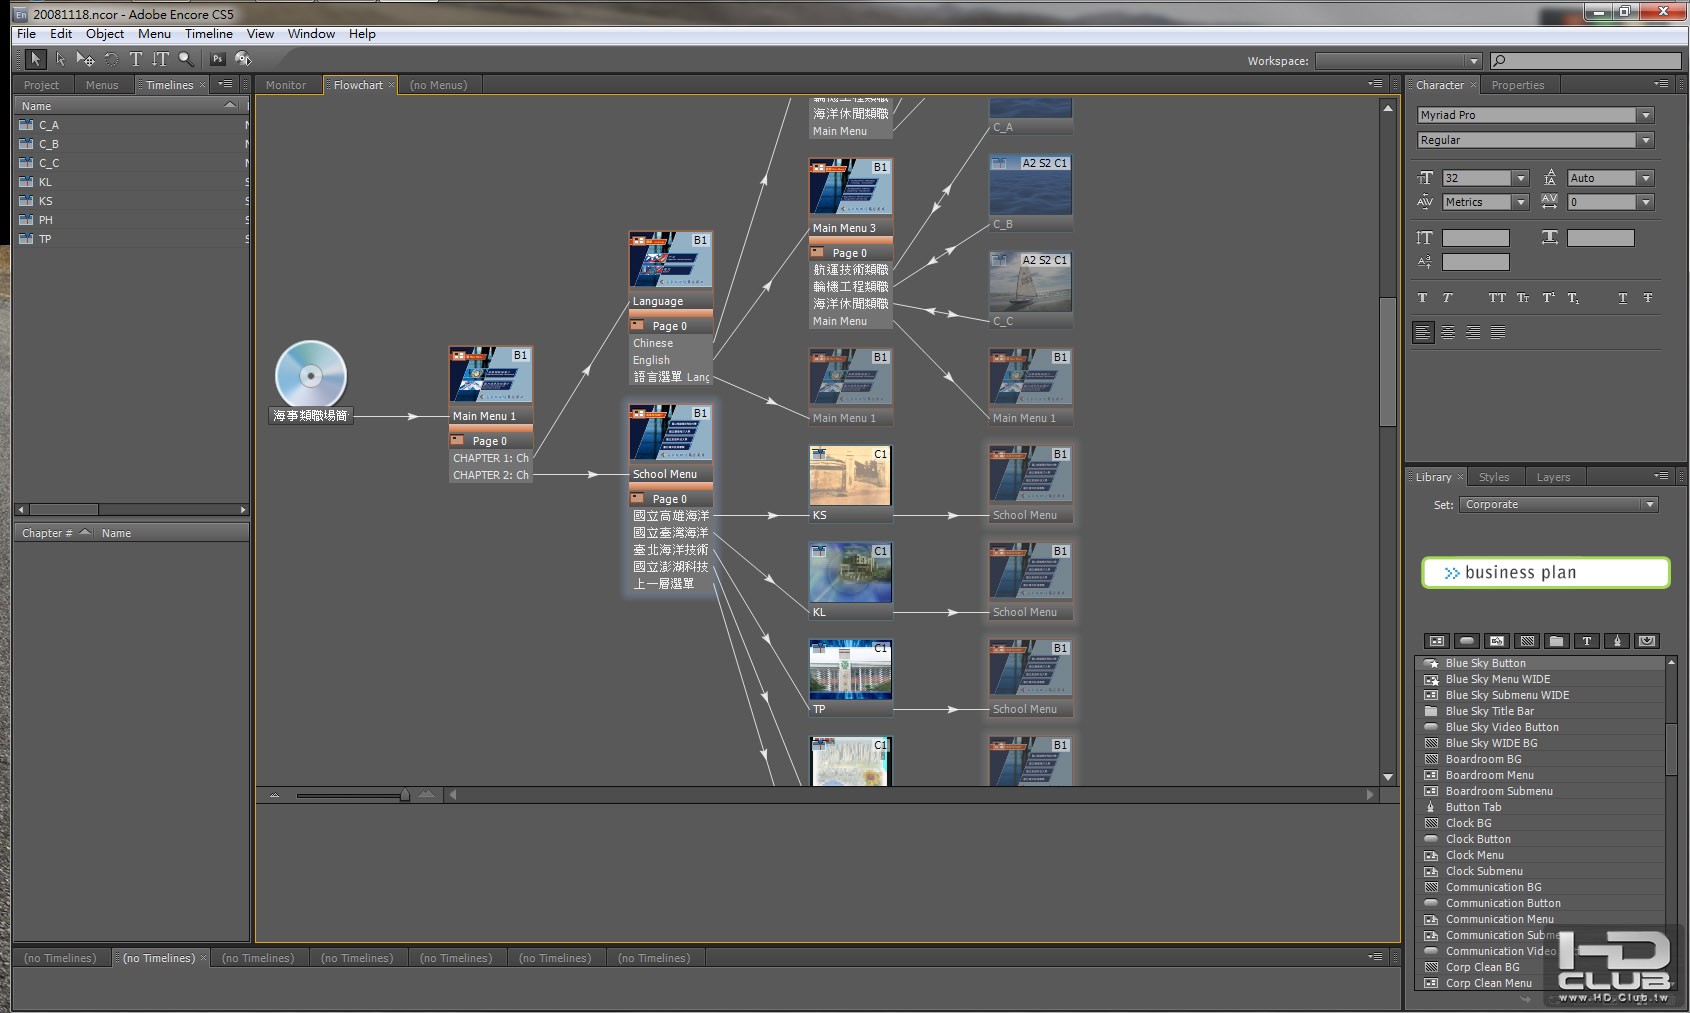Switch to the Monitor tab
Viewport: 1690px width, 1013px height.
286,85
